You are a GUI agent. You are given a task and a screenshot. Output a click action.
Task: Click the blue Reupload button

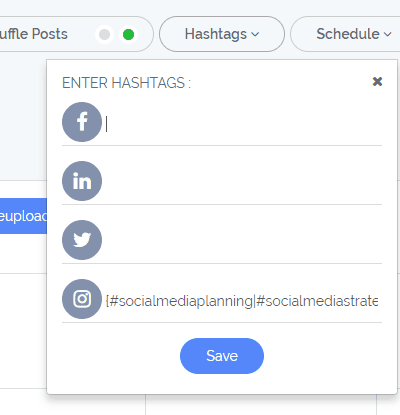(23, 216)
